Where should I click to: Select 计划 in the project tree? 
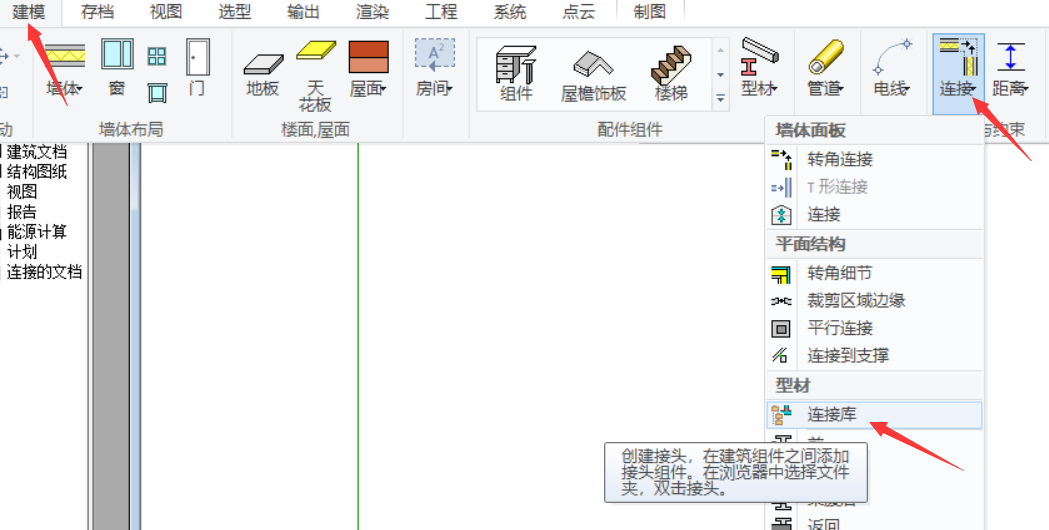coord(22,252)
